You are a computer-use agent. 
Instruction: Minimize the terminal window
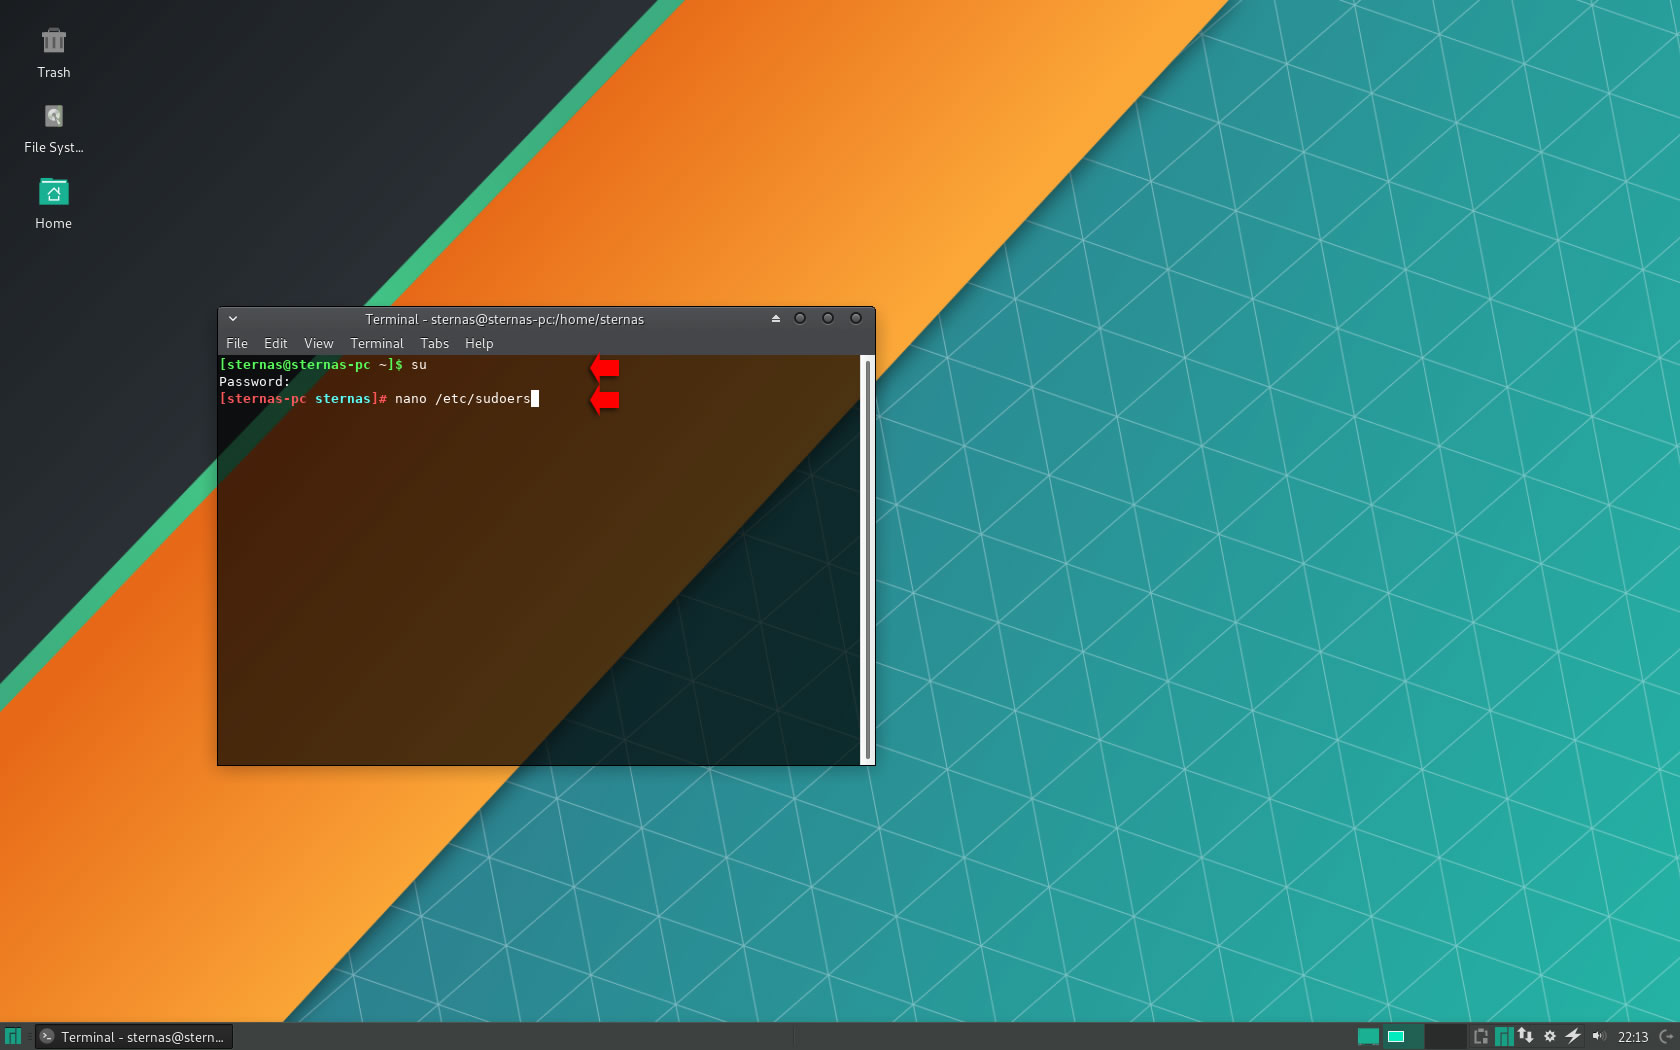click(x=800, y=319)
